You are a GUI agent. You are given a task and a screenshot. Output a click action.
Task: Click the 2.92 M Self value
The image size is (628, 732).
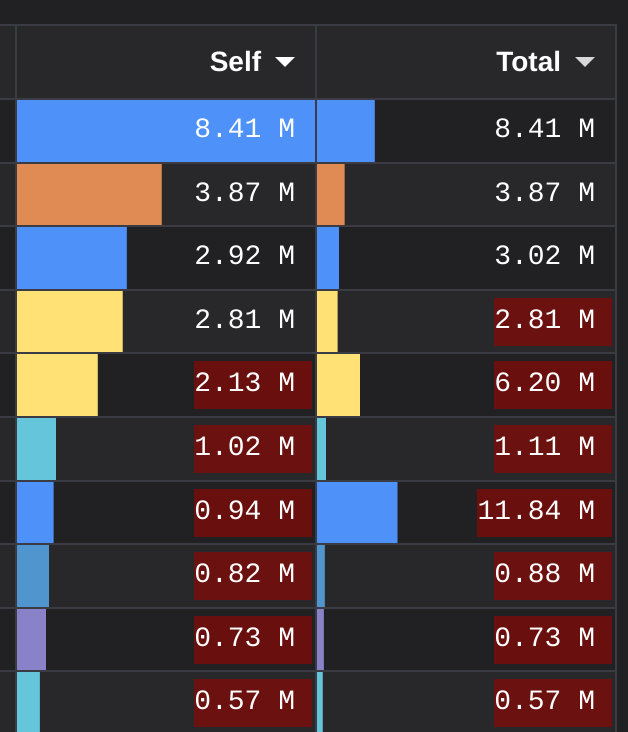point(245,256)
